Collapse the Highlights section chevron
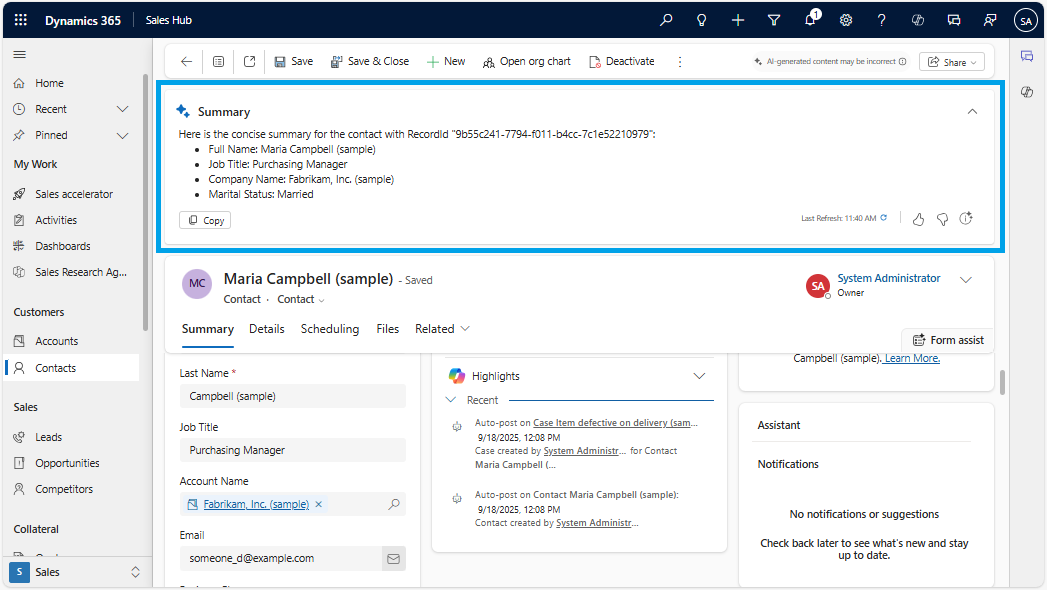This screenshot has height=590, width=1047. click(x=699, y=376)
